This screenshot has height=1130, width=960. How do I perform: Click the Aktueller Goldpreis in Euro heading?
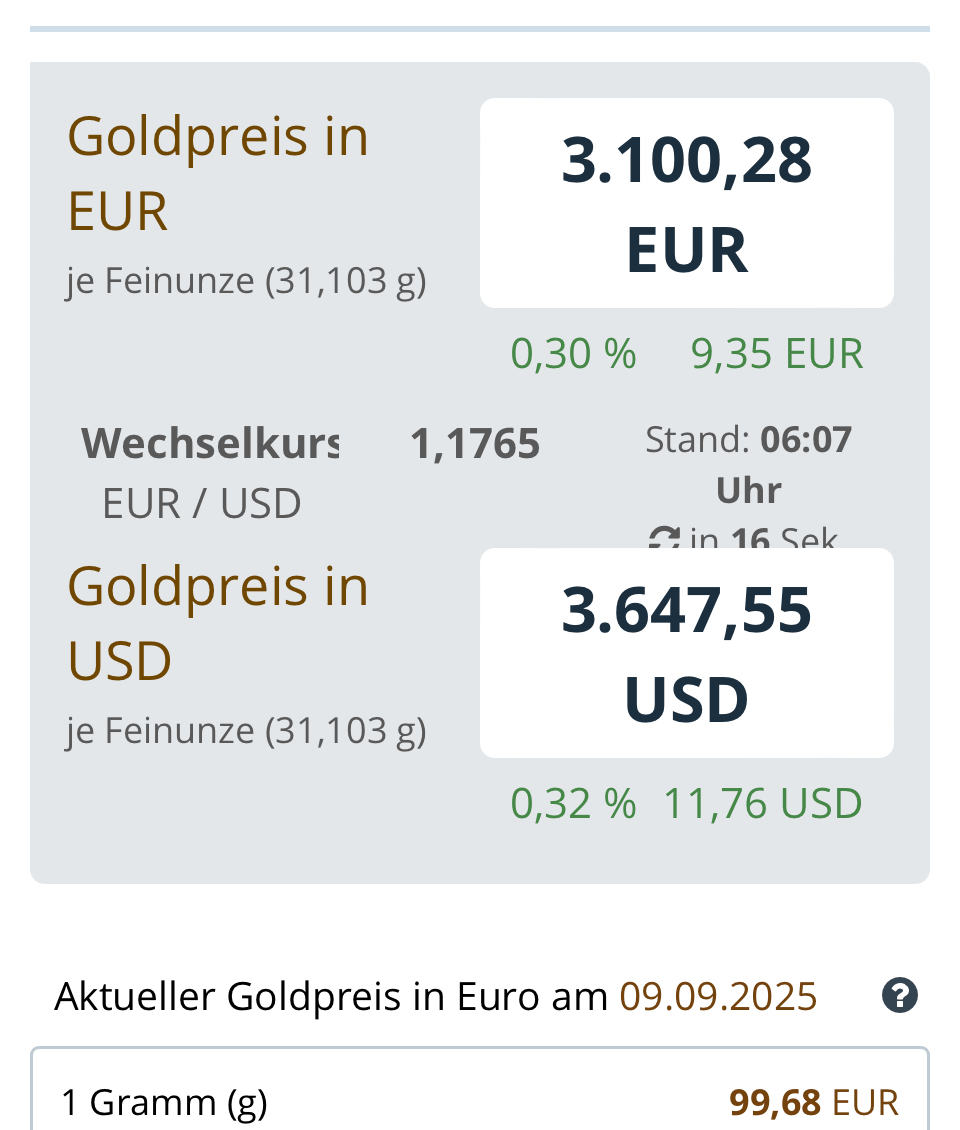click(x=330, y=997)
